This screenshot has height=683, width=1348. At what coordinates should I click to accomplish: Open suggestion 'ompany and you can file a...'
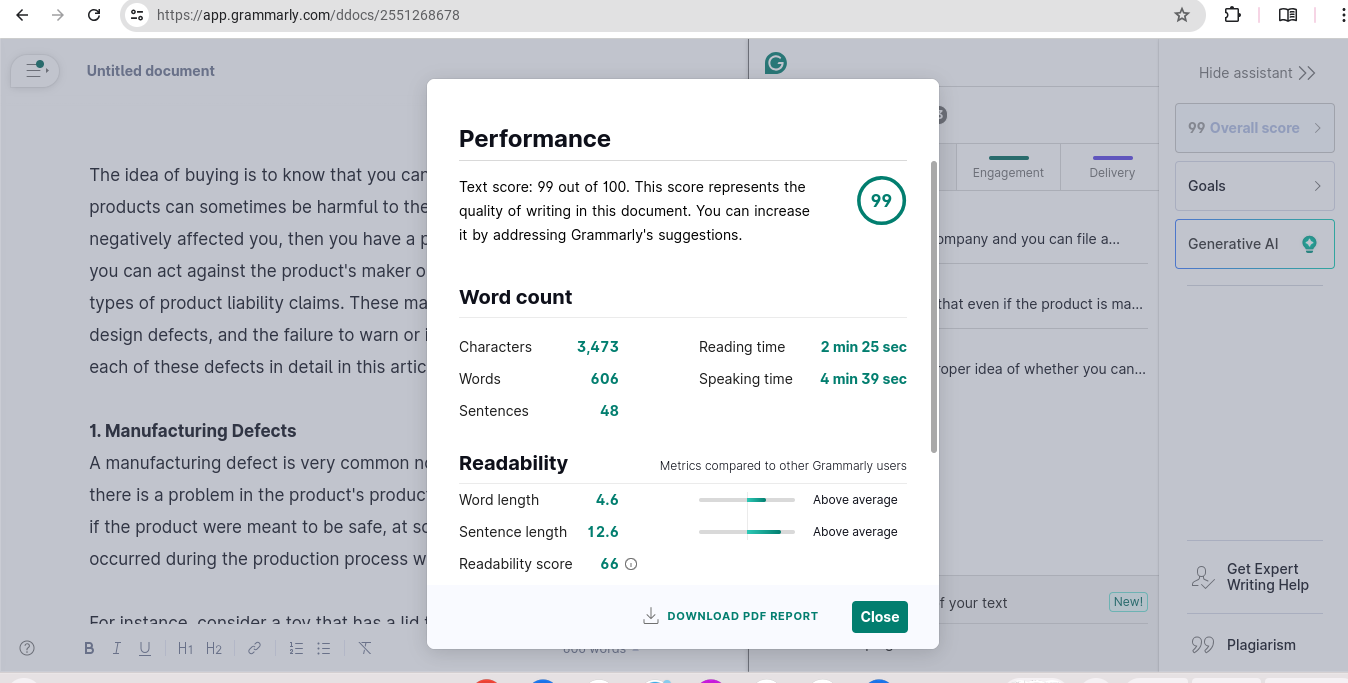1029,239
